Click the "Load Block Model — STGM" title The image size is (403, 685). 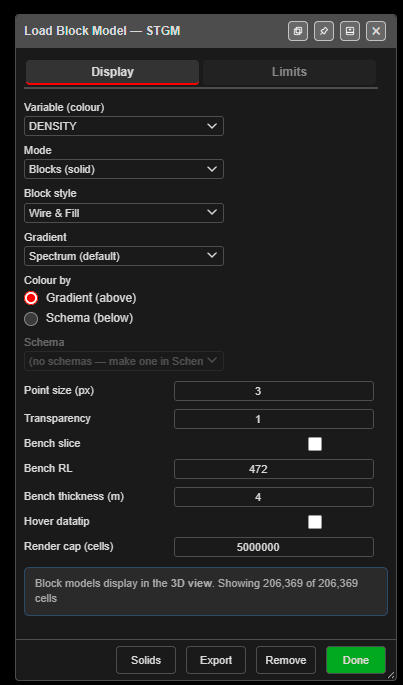coord(102,31)
